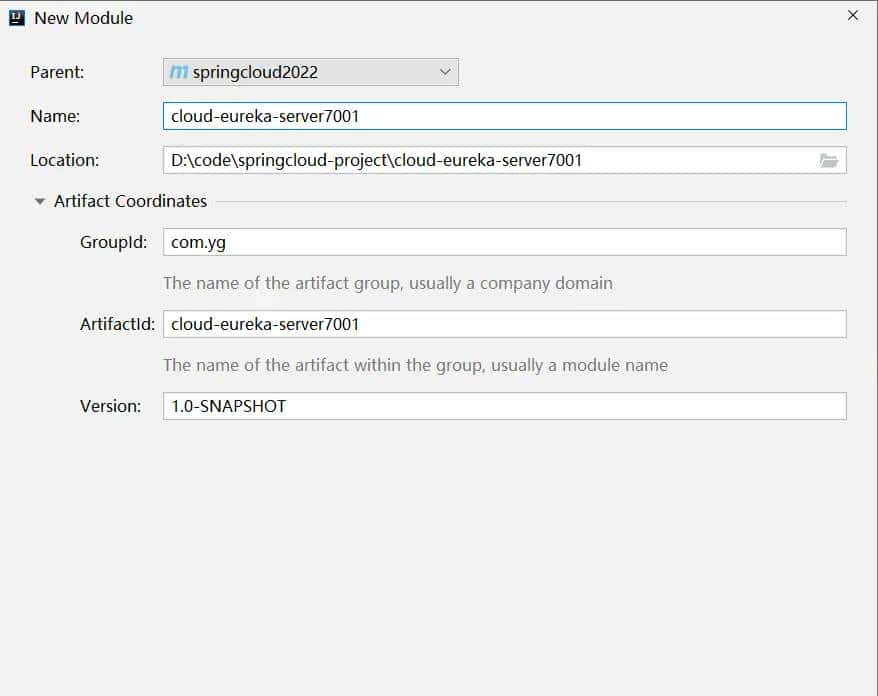Open the folder browser for Location field
Image resolution: width=878 pixels, height=696 pixels.
(829, 159)
